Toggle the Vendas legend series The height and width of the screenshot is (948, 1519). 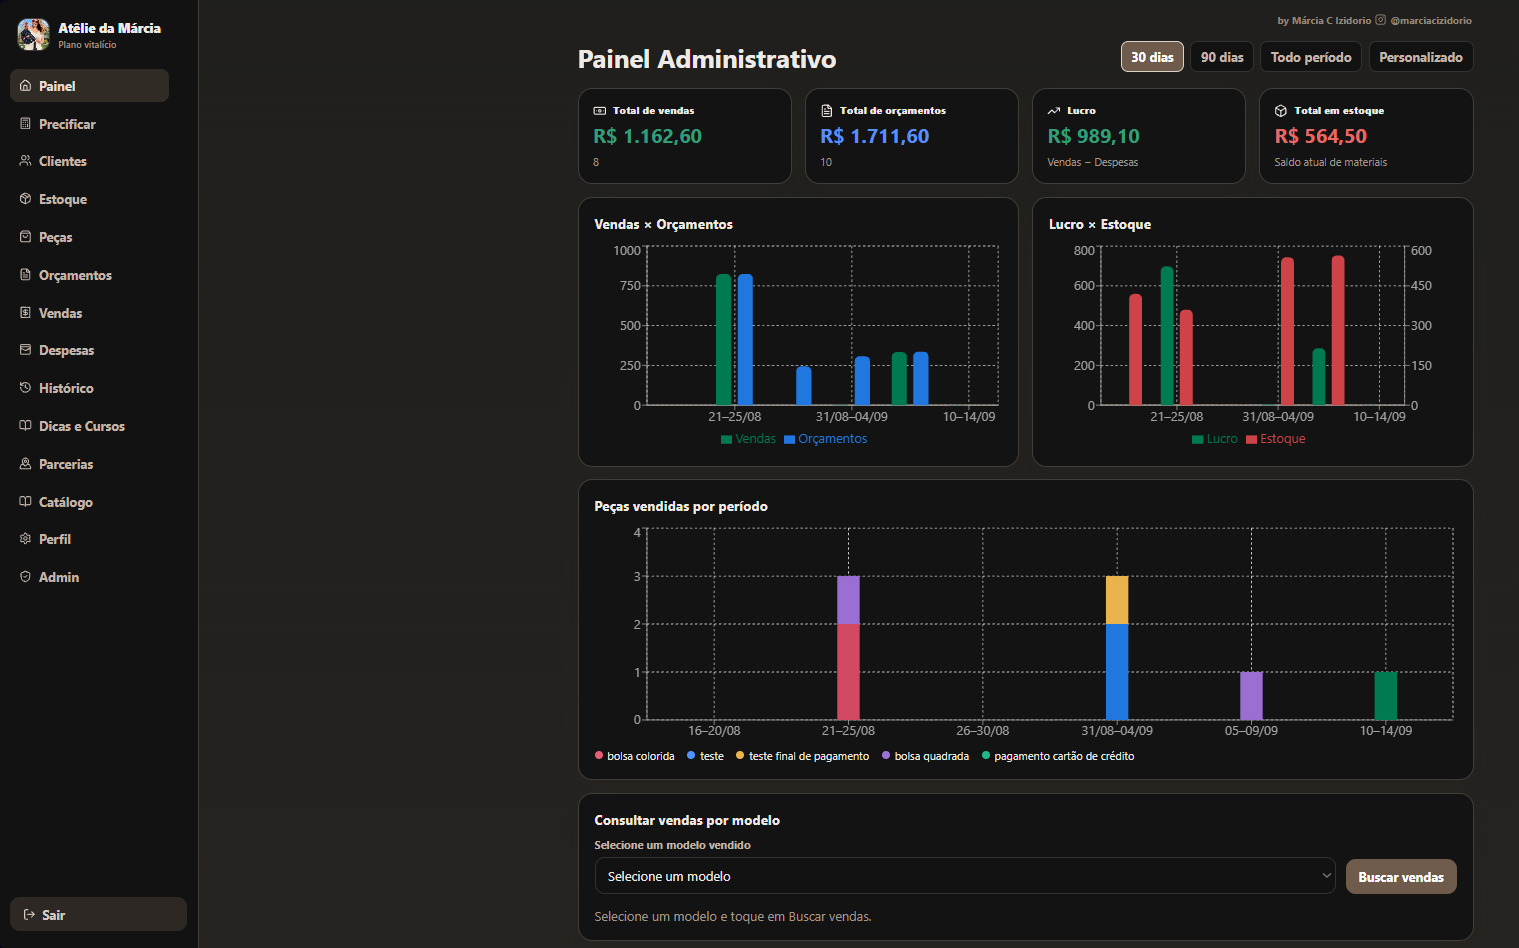748,439
